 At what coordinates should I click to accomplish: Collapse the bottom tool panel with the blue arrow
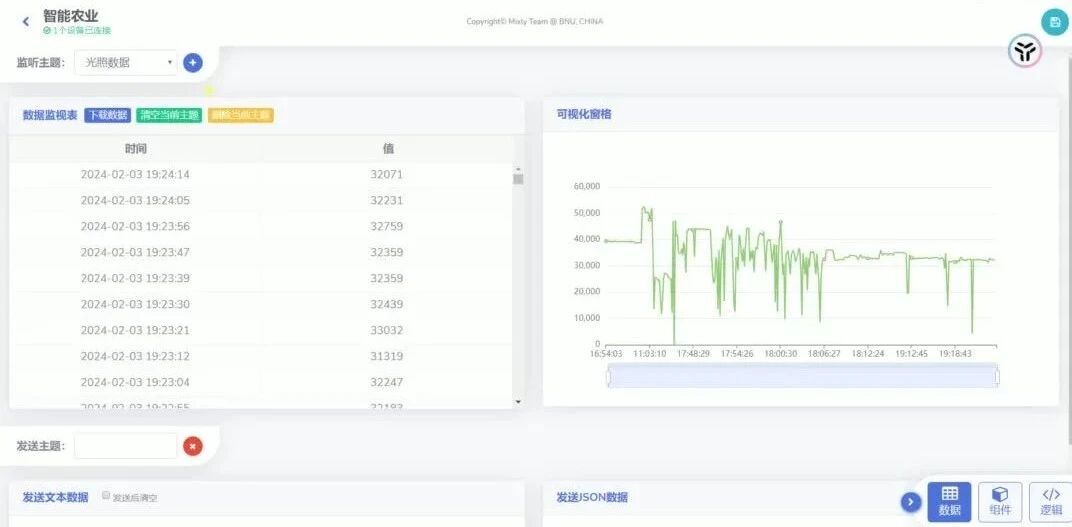[x=911, y=502]
